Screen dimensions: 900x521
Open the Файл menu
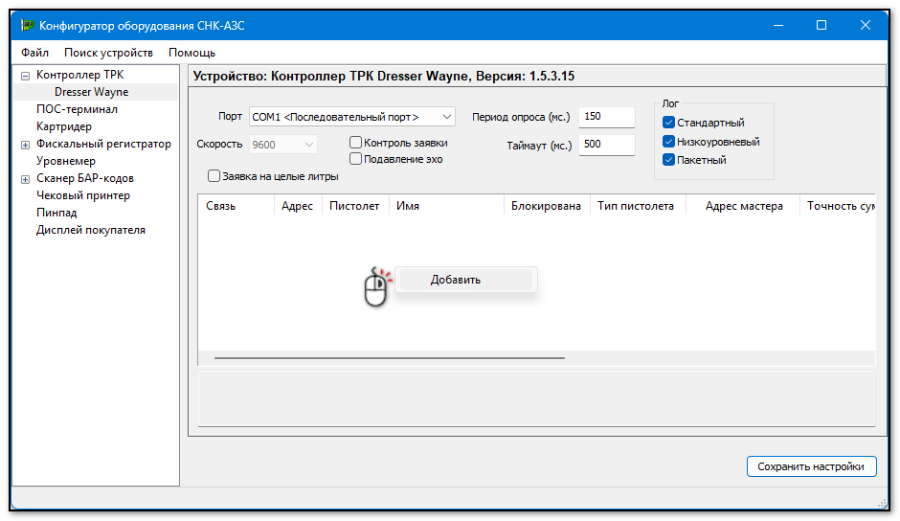[x=35, y=53]
